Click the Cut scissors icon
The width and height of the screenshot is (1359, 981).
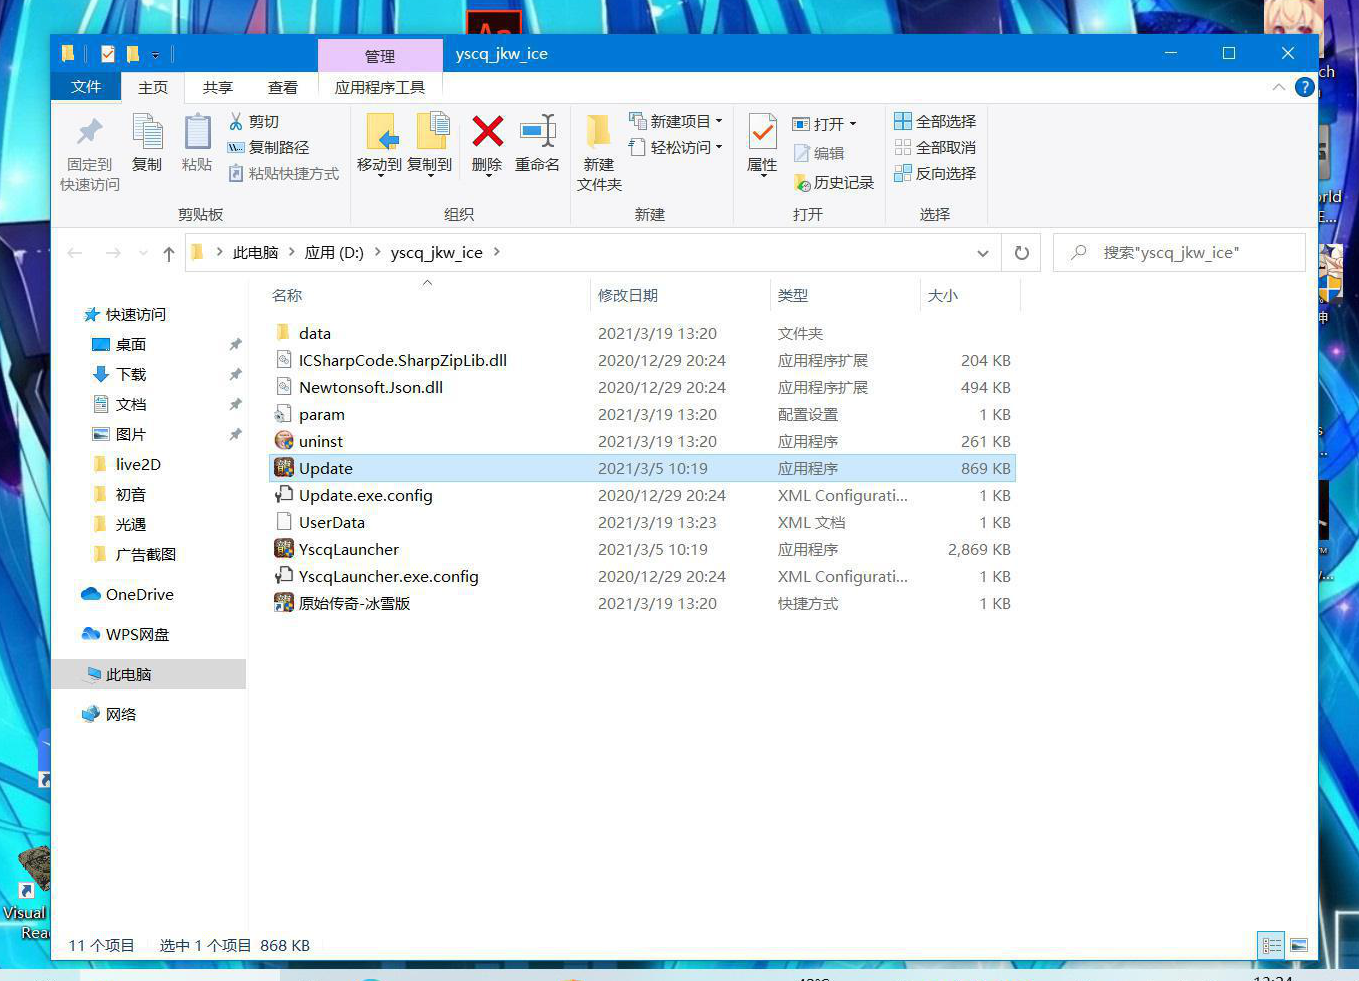coord(236,121)
